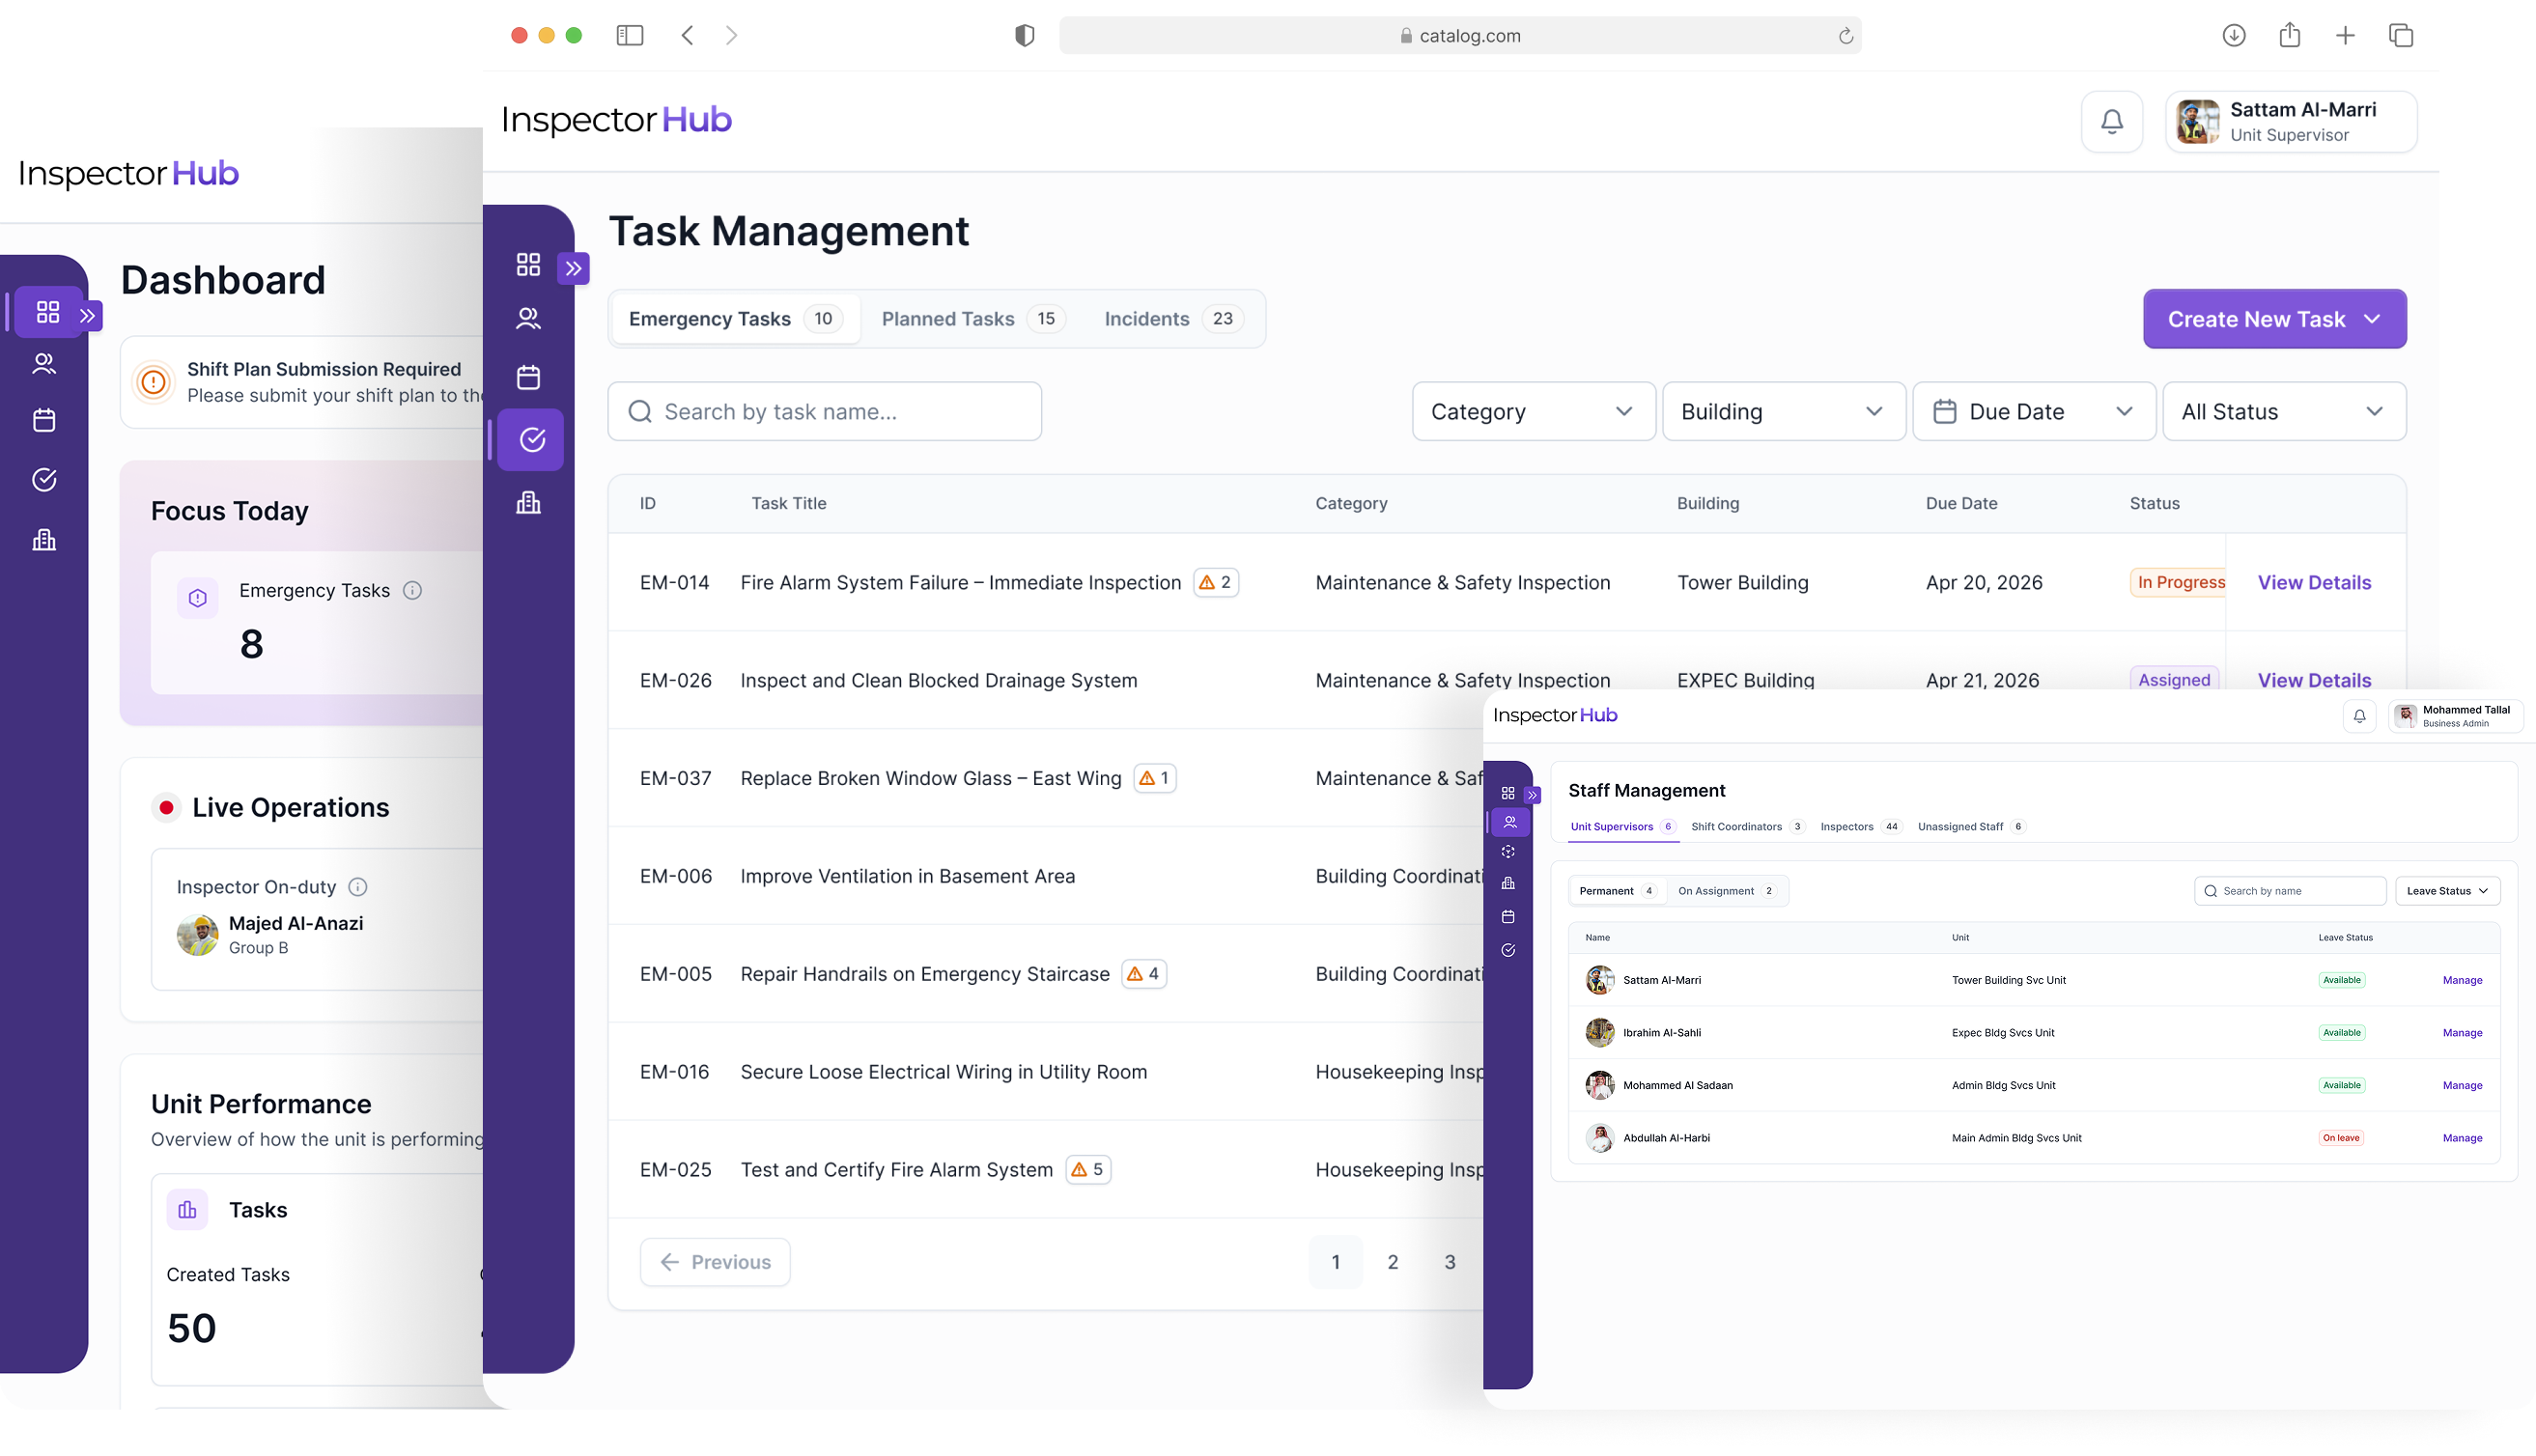The width and height of the screenshot is (2536, 1456).
Task: Expand the All Status dropdown
Action: [2283, 412]
